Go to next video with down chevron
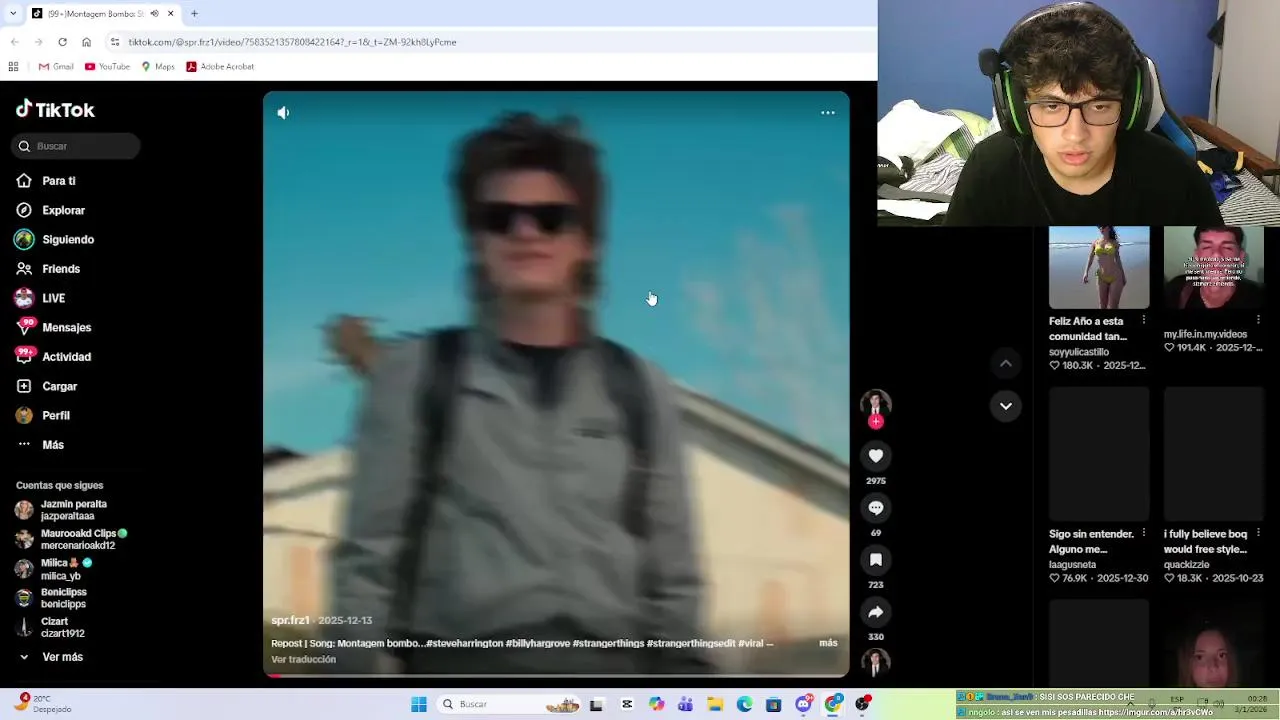 pos(1006,406)
